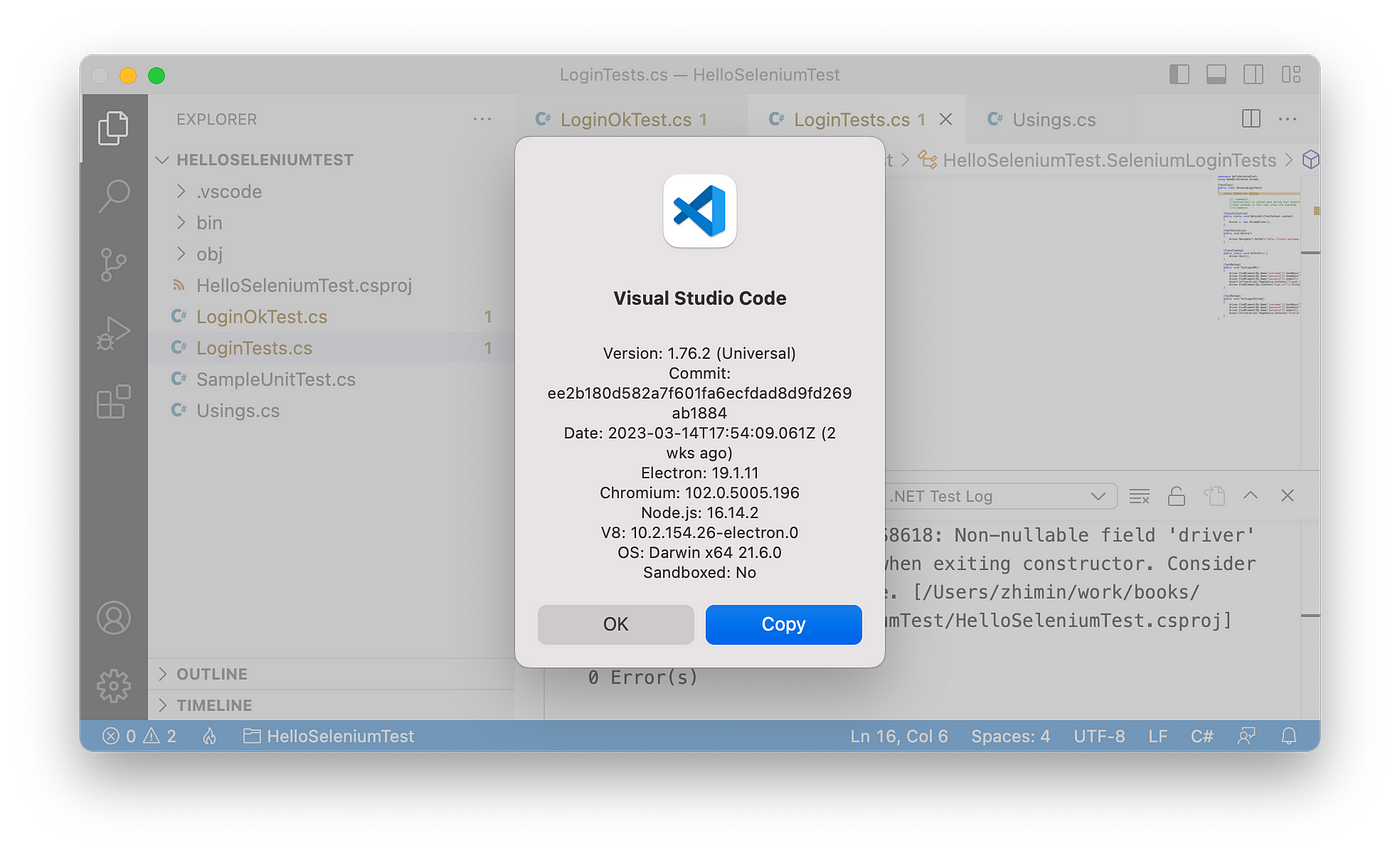The width and height of the screenshot is (1400, 857).
Task: Click the cube symbol icon in breadcrumb
Action: (x=1310, y=160)
